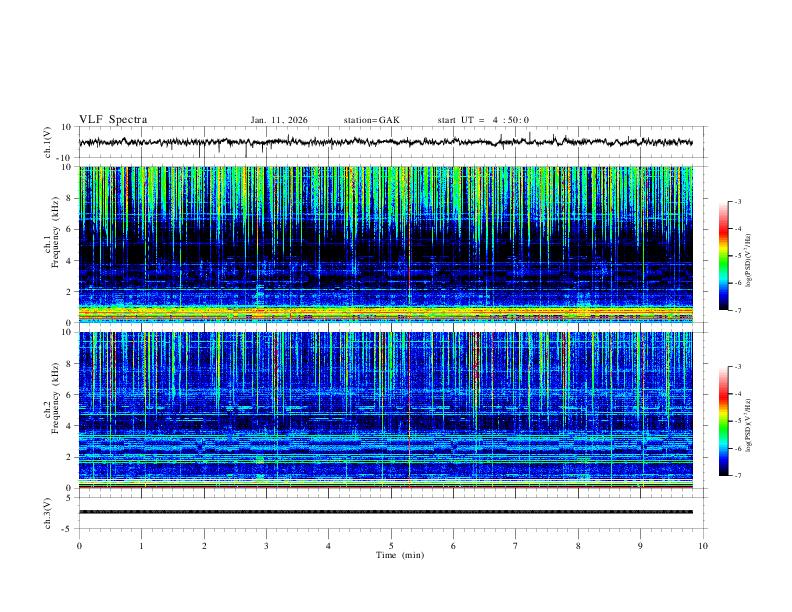The width and height of the screenshot is (792, 612).
Task: Click the "9" tick on the time axis
Action: coord(640,546)
